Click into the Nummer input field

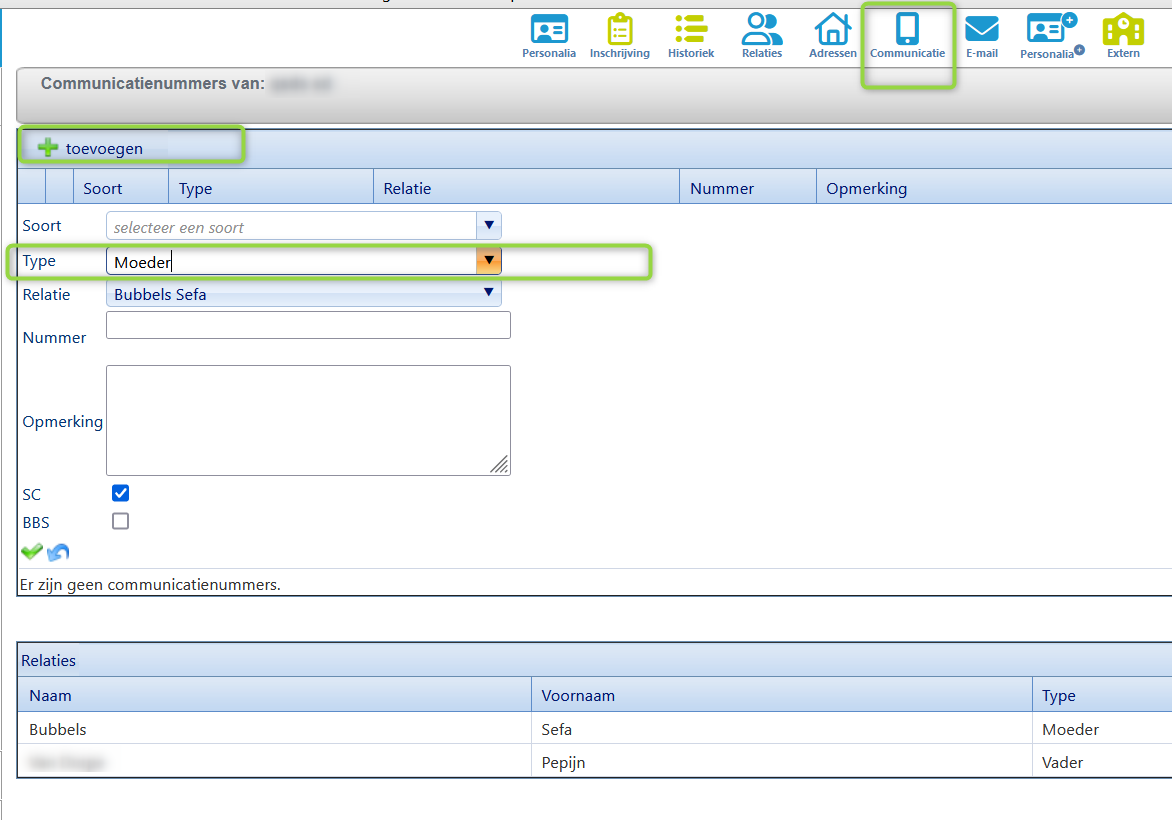point(308,325)
